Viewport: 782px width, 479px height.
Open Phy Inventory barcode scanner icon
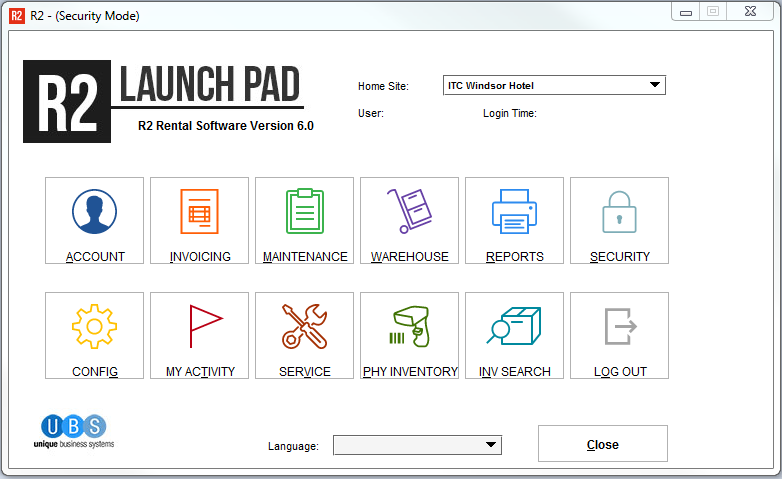pos(409,327)
